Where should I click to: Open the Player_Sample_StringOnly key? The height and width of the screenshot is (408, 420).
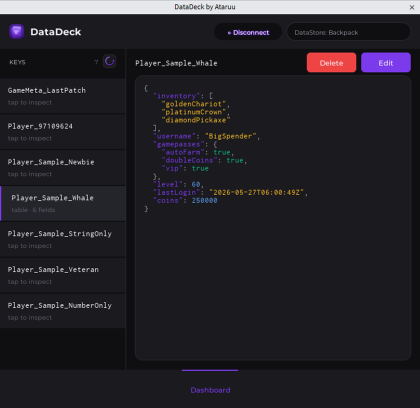pyautogui.click(x=63, y=239)
